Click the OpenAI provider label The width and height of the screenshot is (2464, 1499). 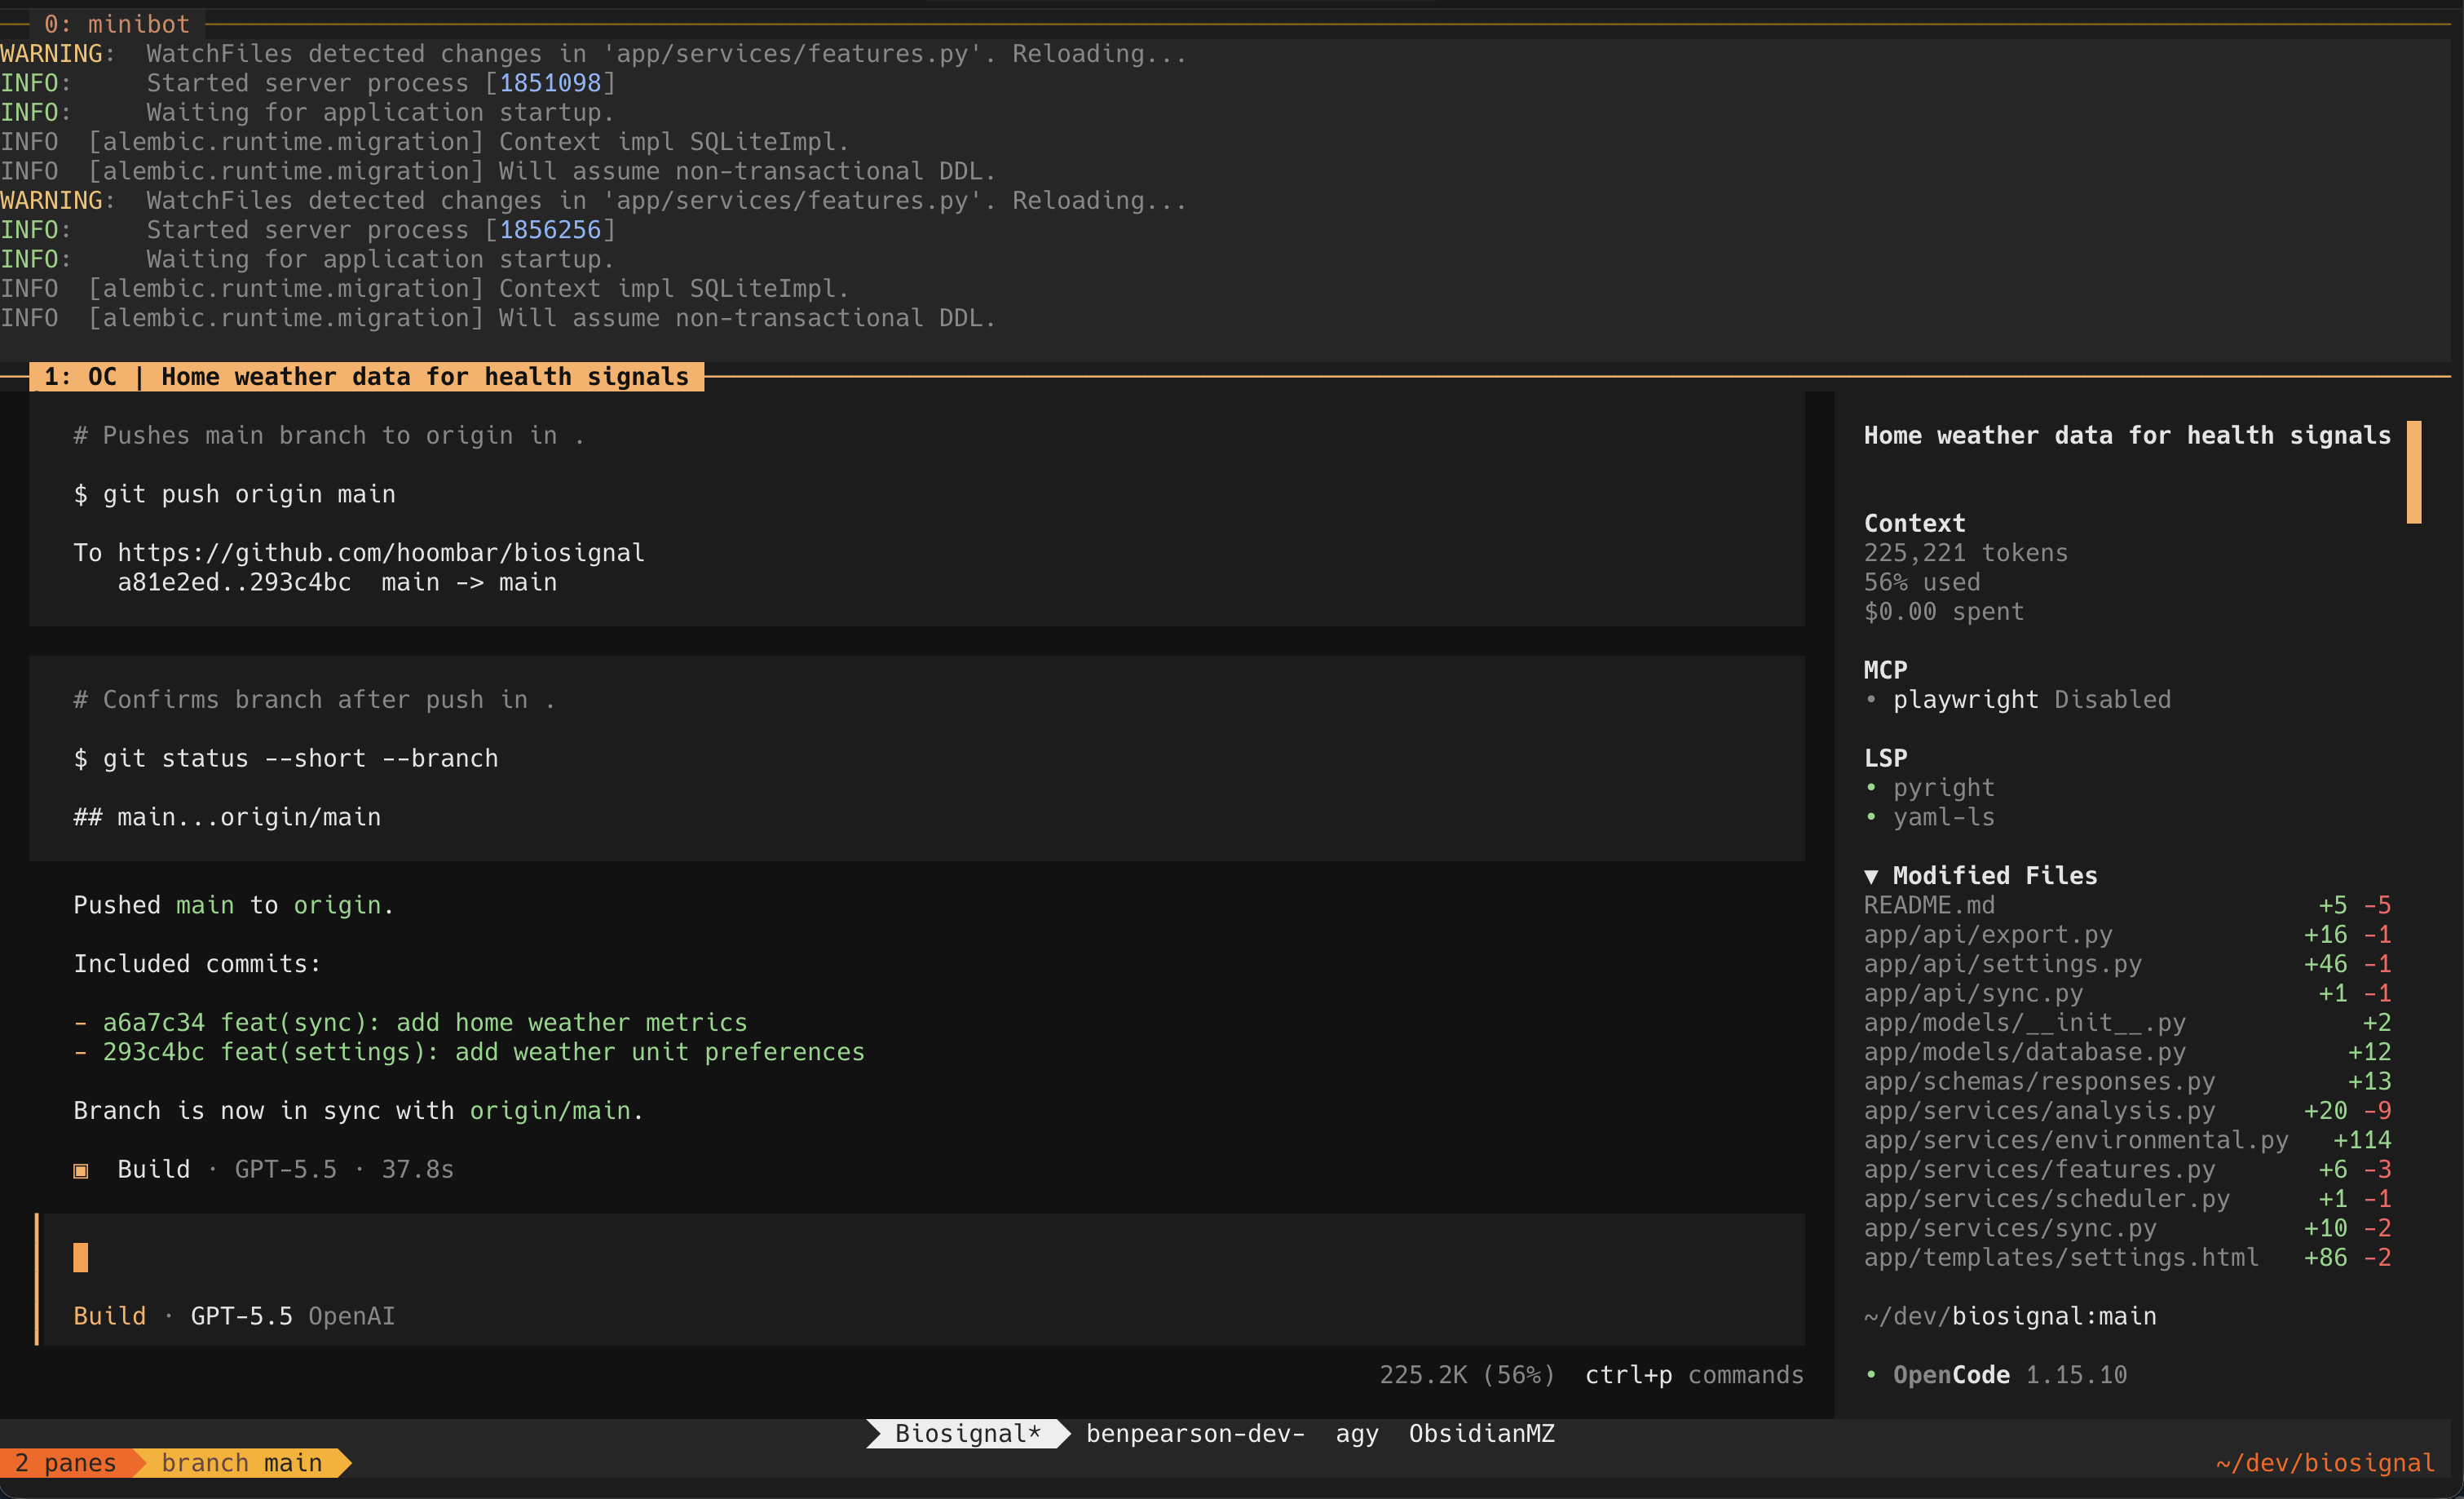click(352, 1316)
